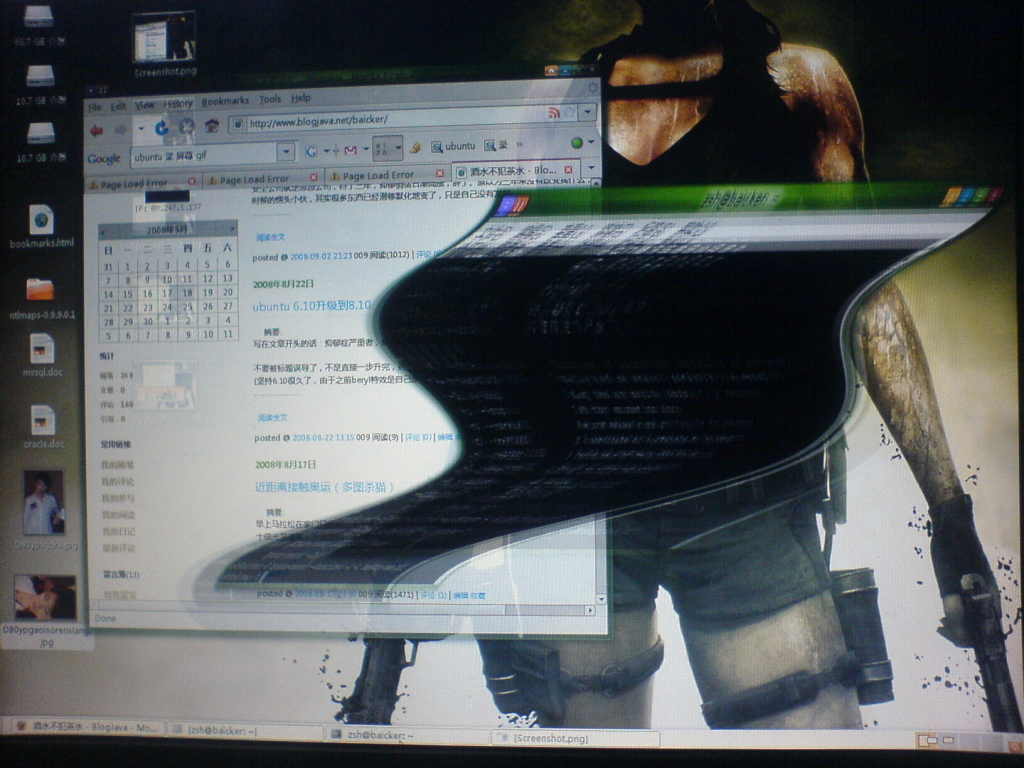Go to next month in blog calendar
The width and height of the screenshot is (1024, 768).
pyautogui.click(x=232, y=229)
